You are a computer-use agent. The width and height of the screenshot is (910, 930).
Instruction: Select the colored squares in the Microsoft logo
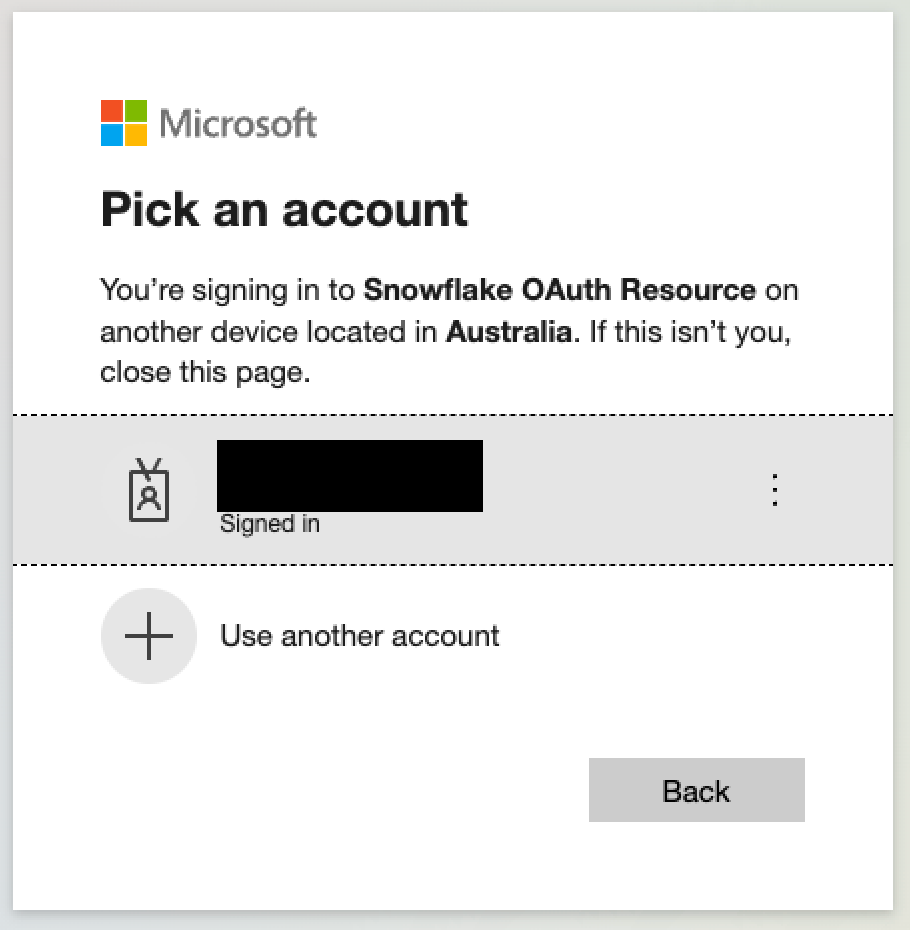click(x=122, y=122)
